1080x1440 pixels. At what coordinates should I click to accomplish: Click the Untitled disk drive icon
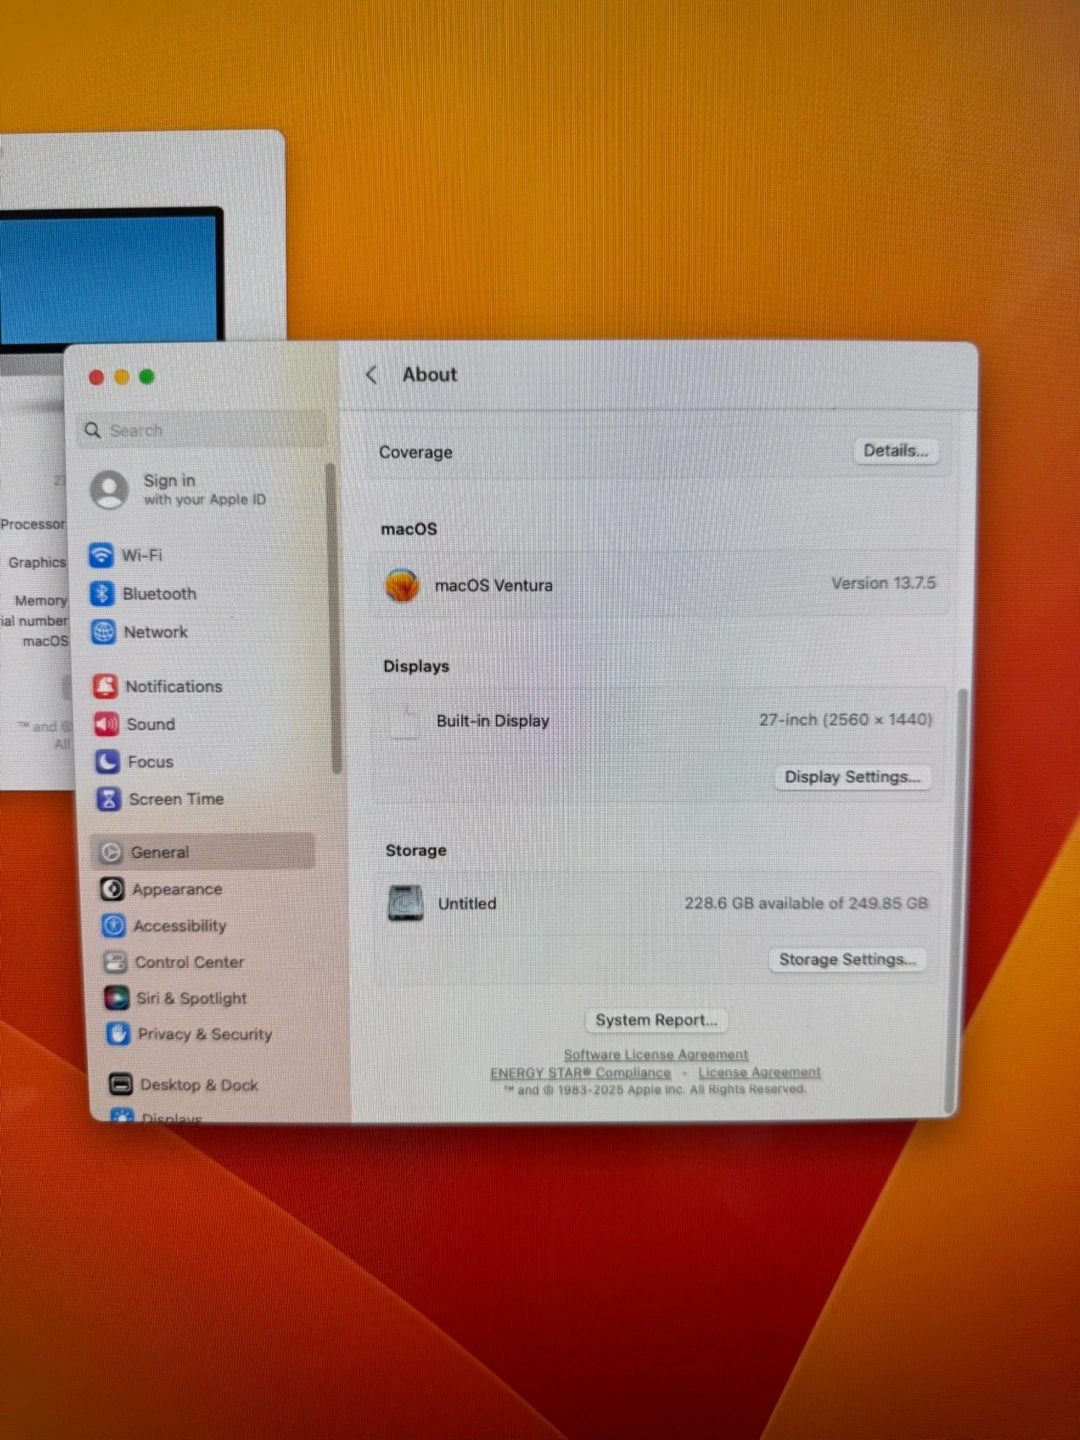click(406, 903)
